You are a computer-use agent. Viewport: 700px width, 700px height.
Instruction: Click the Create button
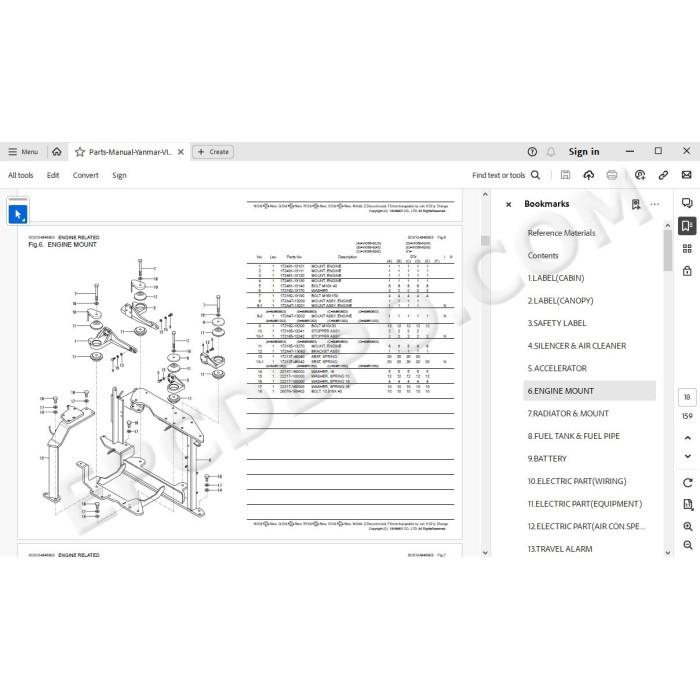click(x=213, y=152)
